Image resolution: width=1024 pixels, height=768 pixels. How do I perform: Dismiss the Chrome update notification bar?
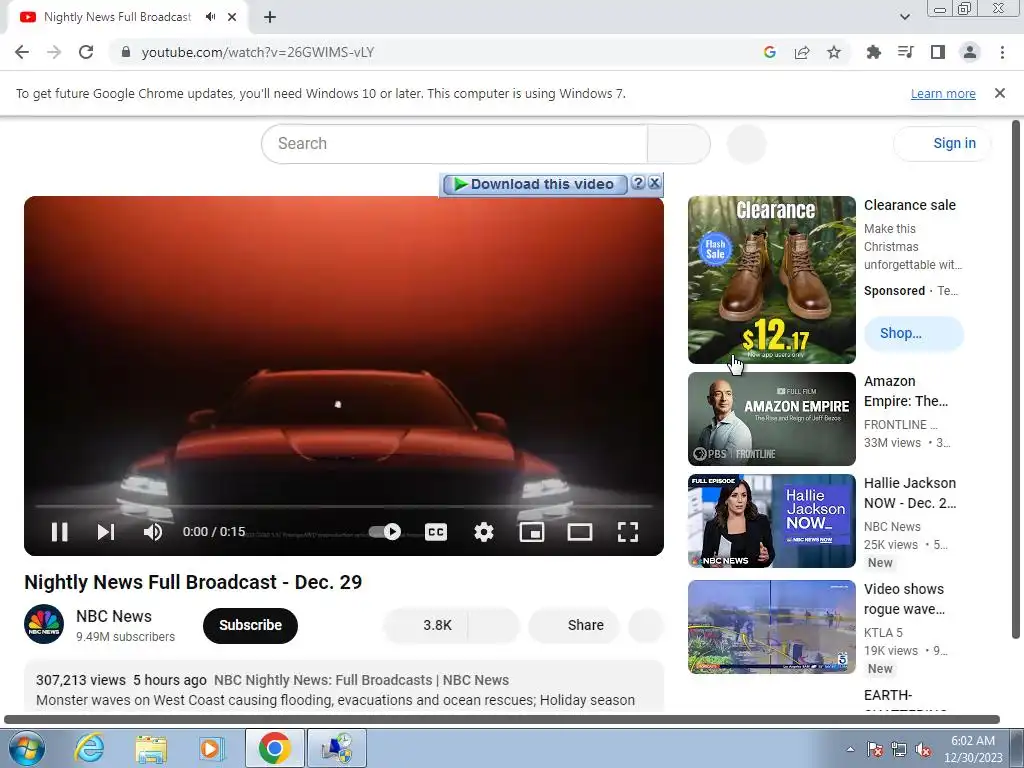click(999, 93)
